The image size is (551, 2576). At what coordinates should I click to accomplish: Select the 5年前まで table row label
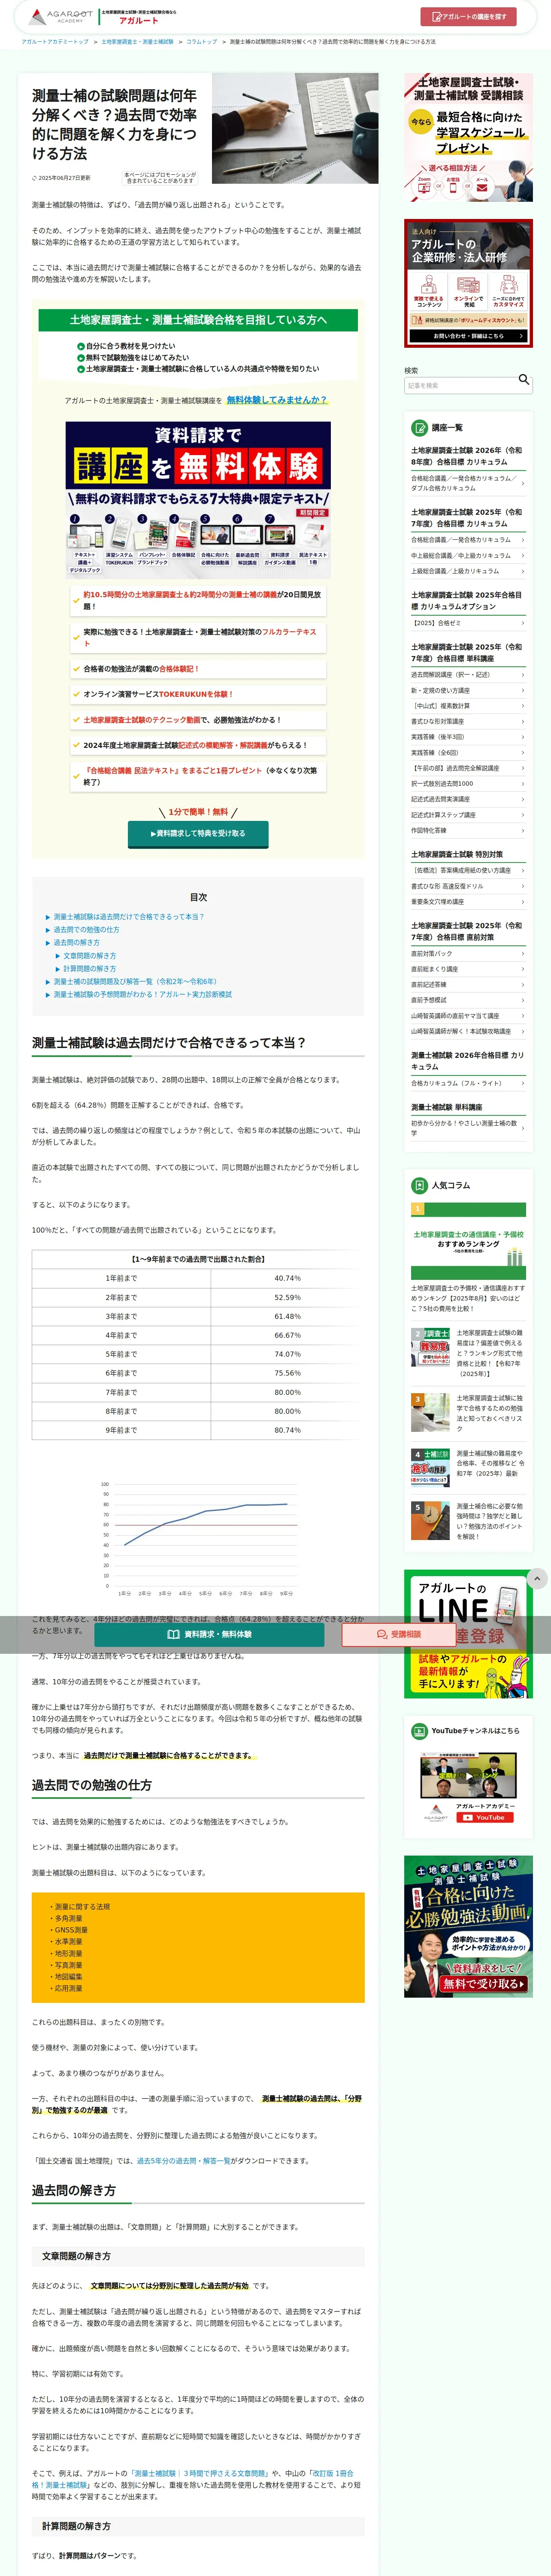coord(121,1354)
